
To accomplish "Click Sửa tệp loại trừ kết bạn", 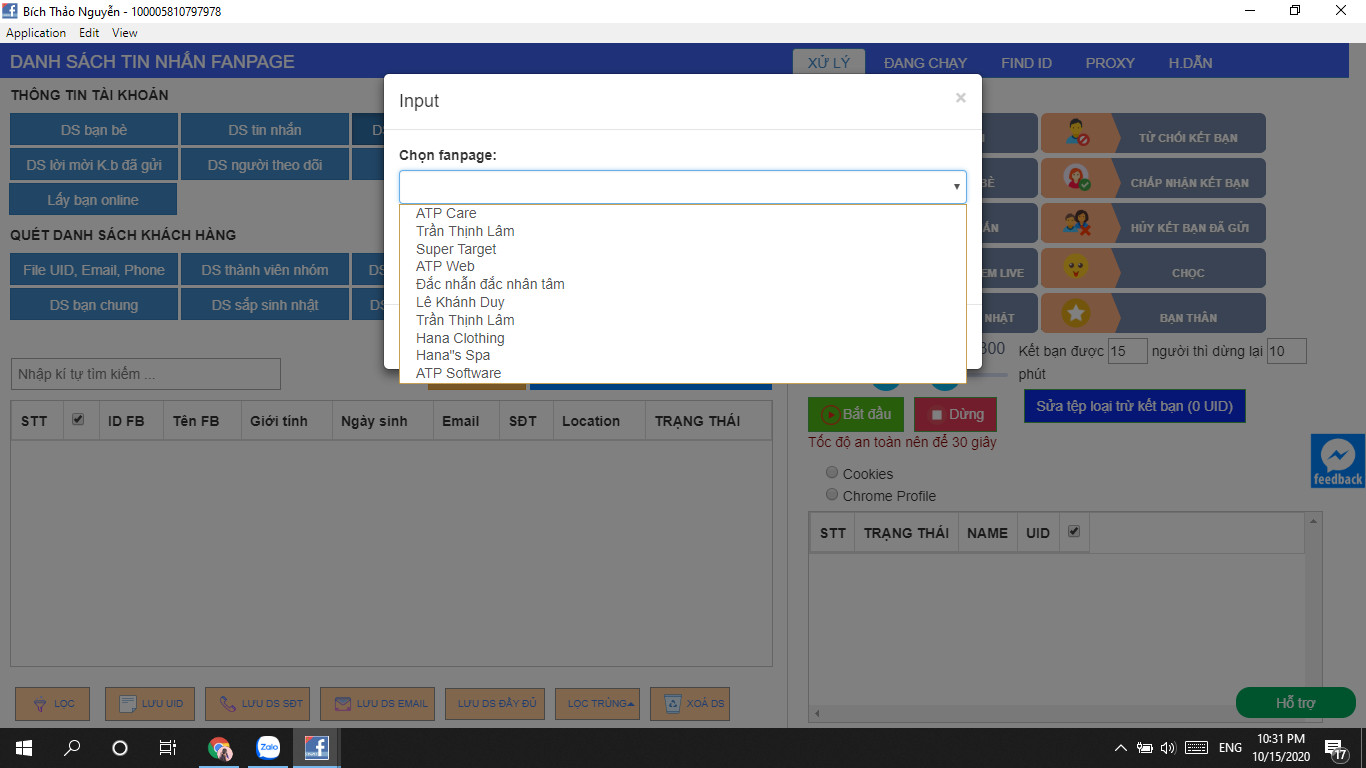I will [x=1134, y=406].
